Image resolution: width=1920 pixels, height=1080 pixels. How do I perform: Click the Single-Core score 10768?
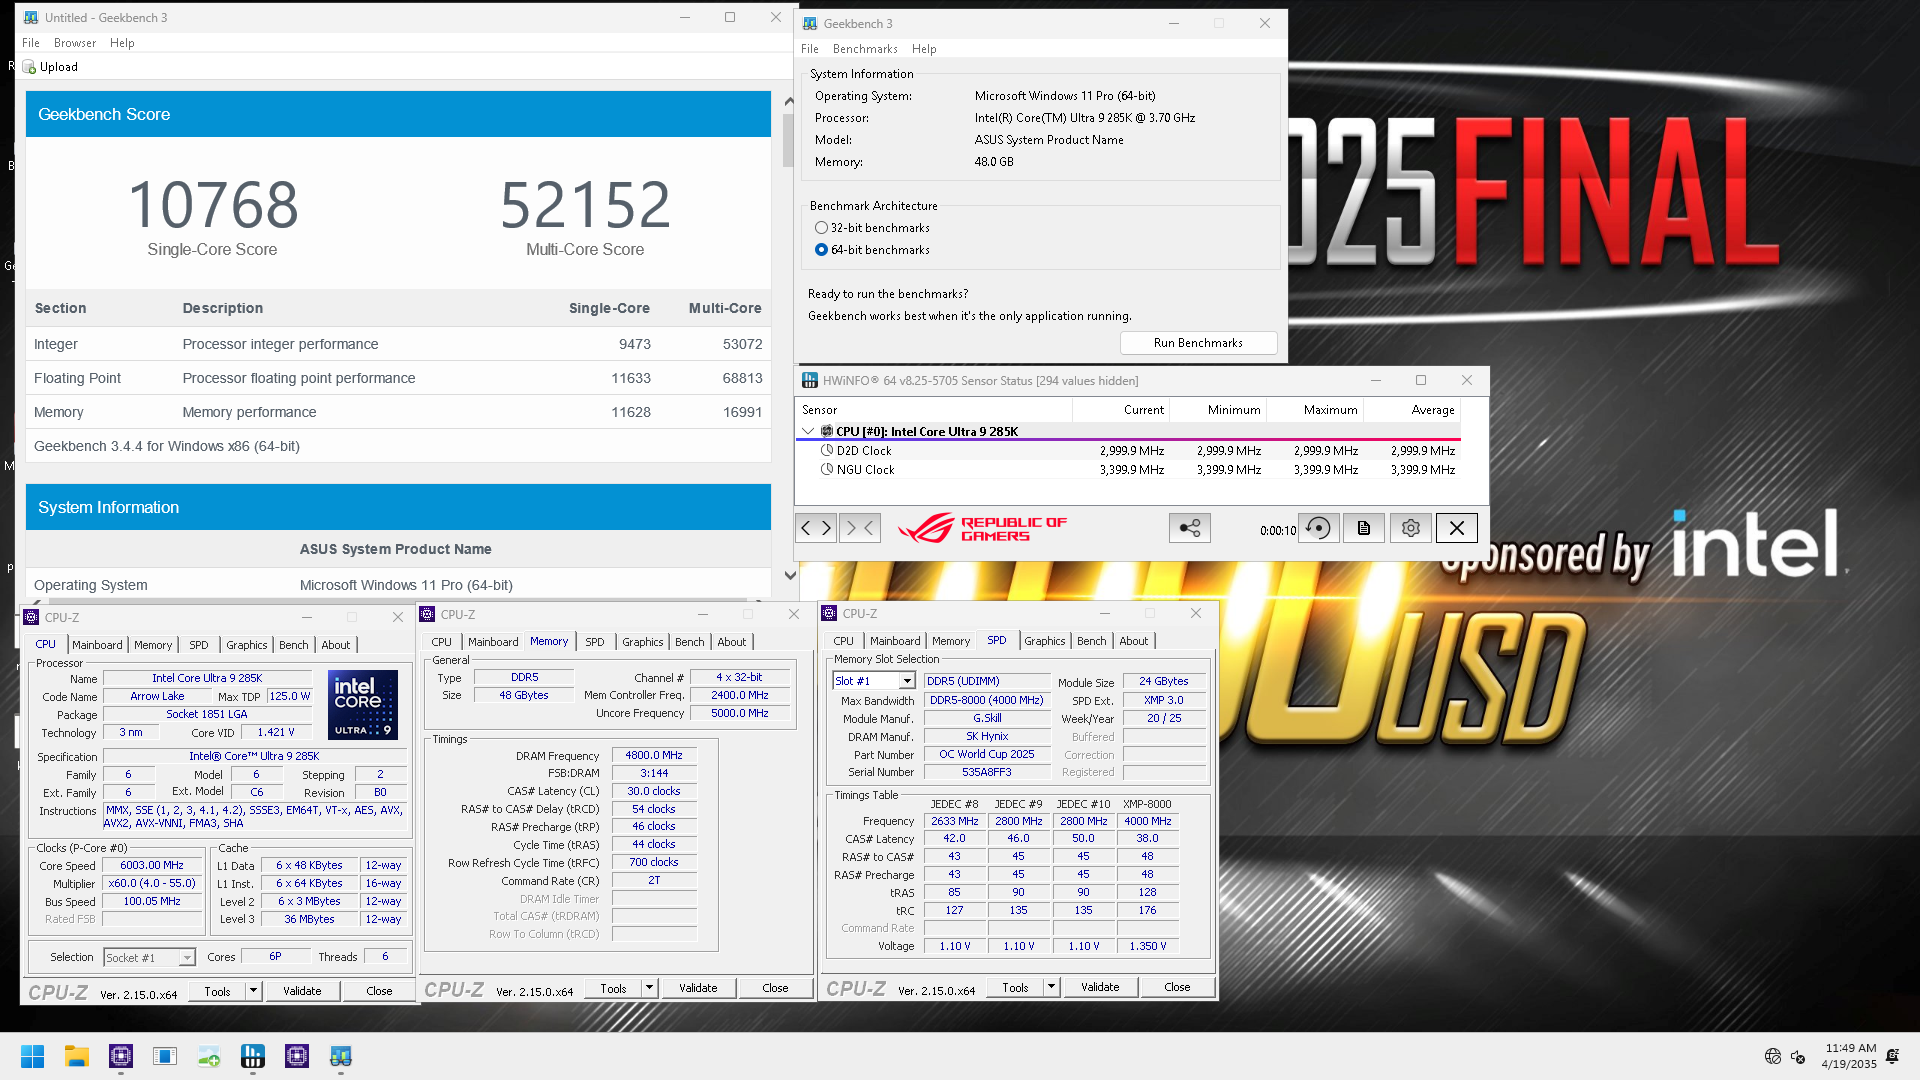(213, 205)
